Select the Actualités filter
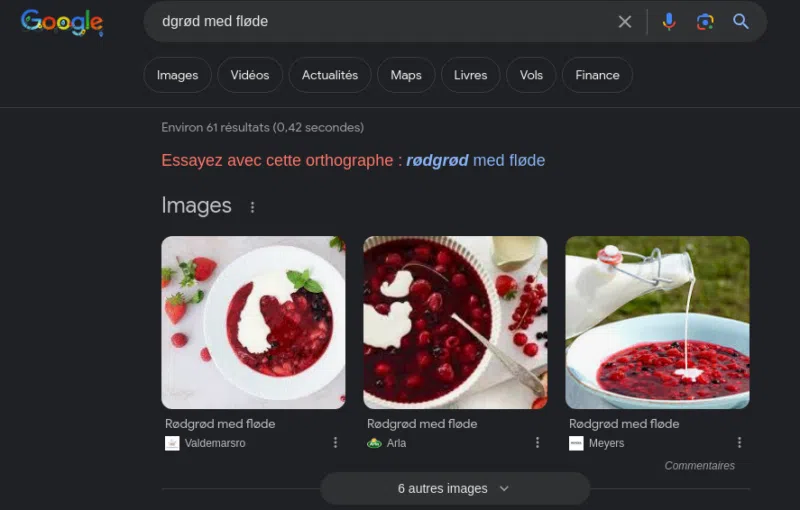800x510 pixels. click(329, 75)
